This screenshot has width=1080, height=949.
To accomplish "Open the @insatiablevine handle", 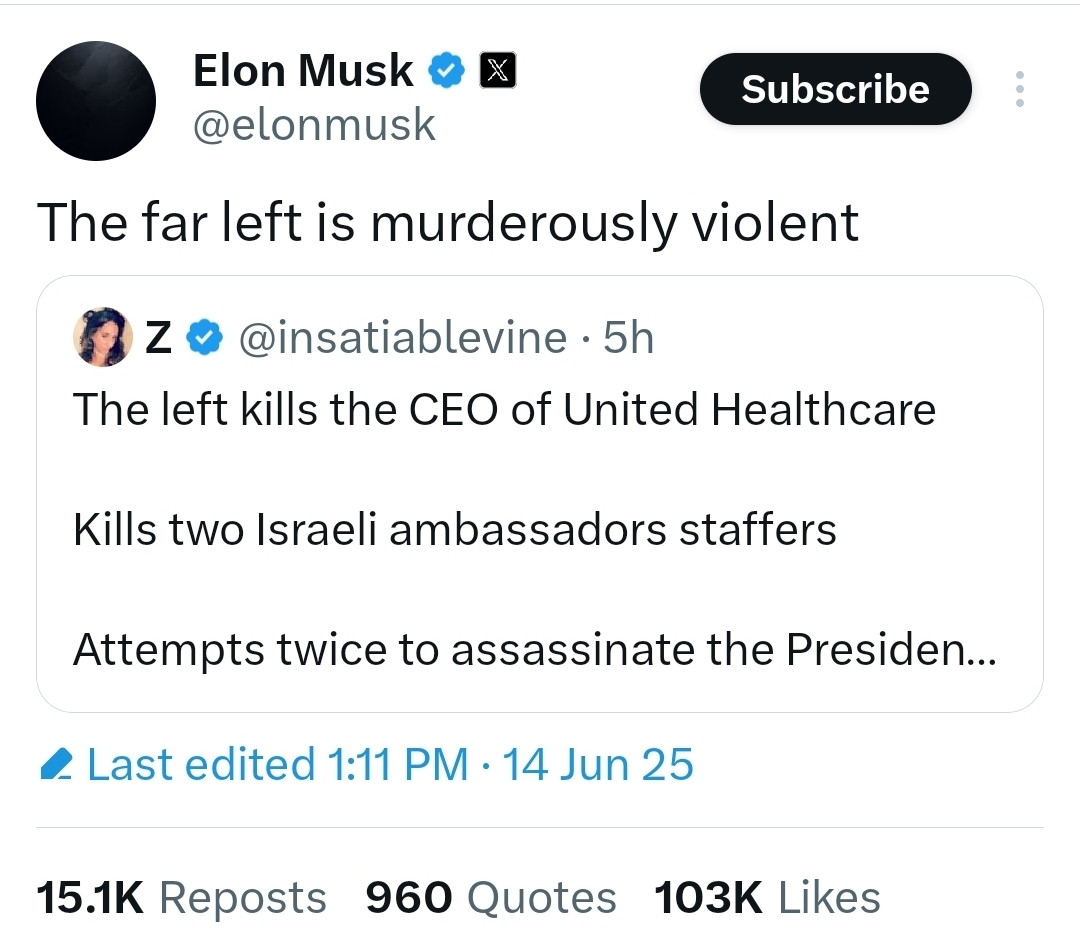I will tap(402, 339).
